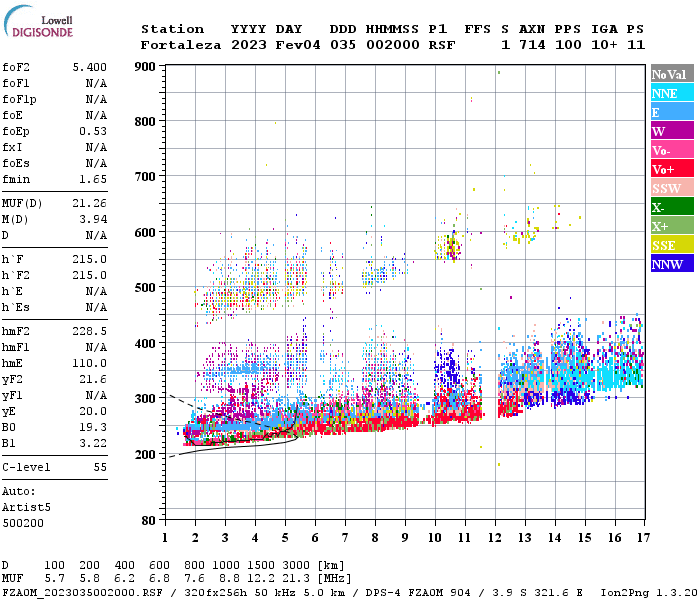This screenshot has height=600, width=700.
Task: Click the 5 MHz x-axis label
Action: [x=285, y=538]
